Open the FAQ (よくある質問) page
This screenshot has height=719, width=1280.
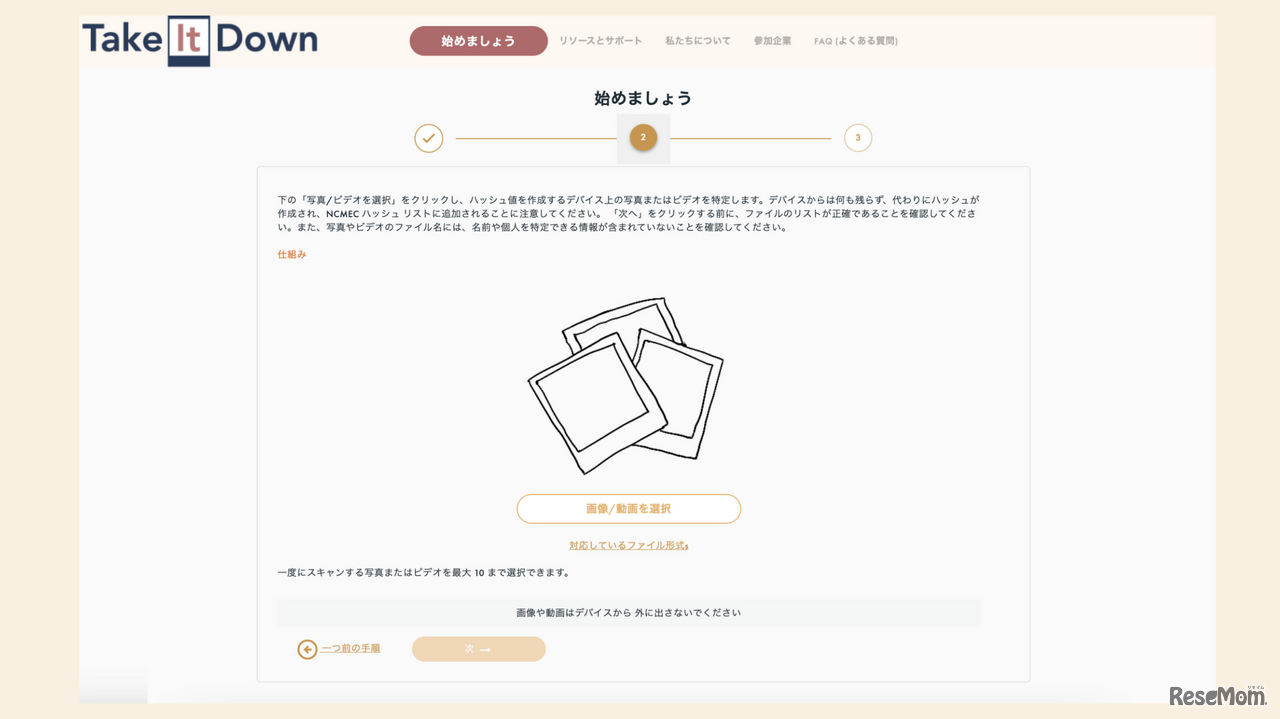click(x=856, y=41)
